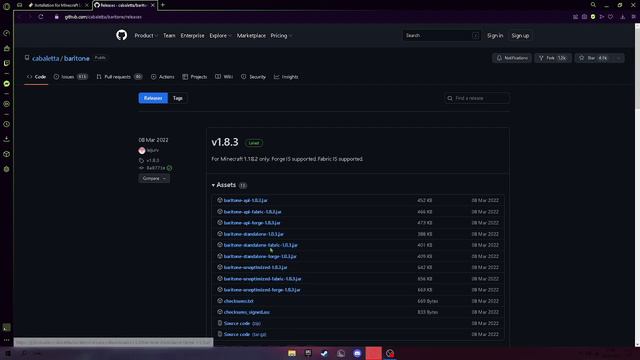640x360 pixels.
Task: Open the Compare dropdown button
Action: pyautogui.click(x=154, y=178)
